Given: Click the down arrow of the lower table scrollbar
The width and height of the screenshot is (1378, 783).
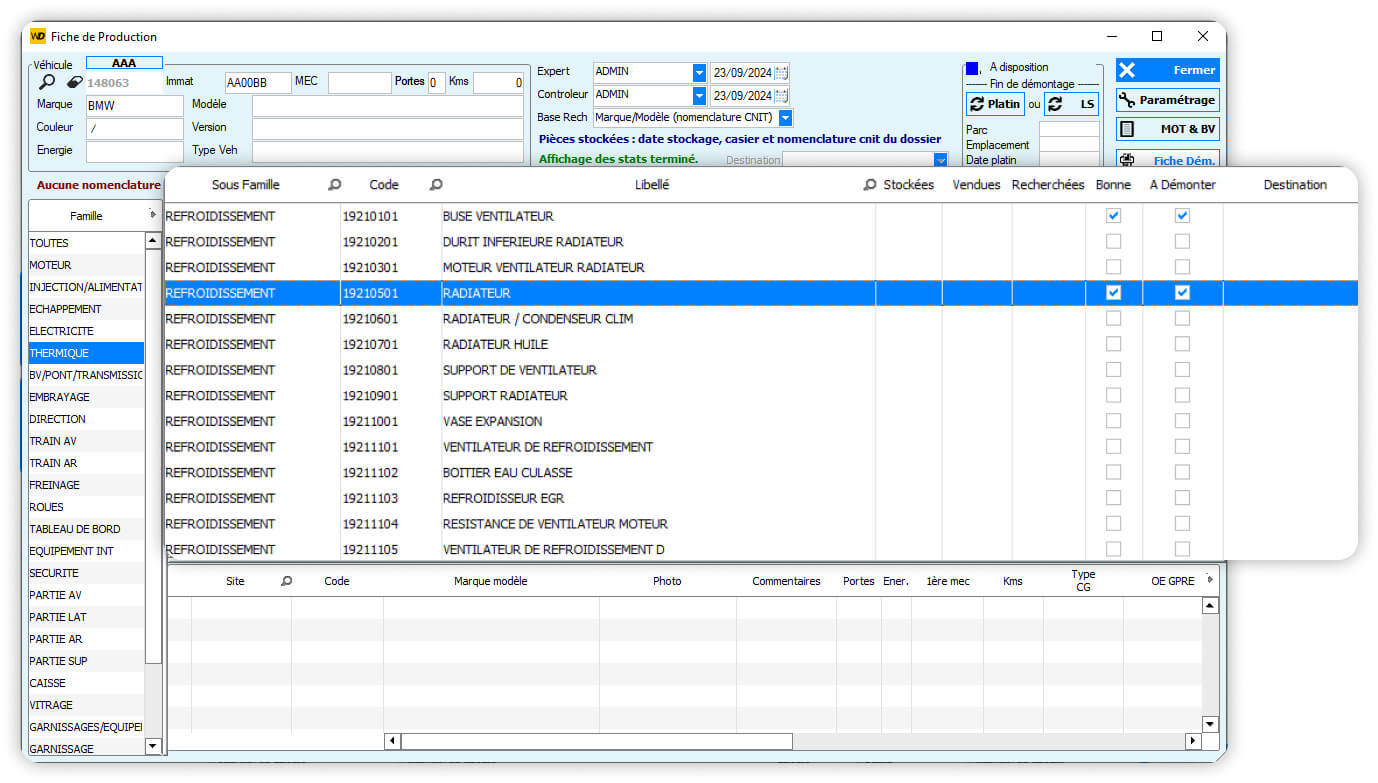Looking at the screenshot, I should (x=1210, y=724).
